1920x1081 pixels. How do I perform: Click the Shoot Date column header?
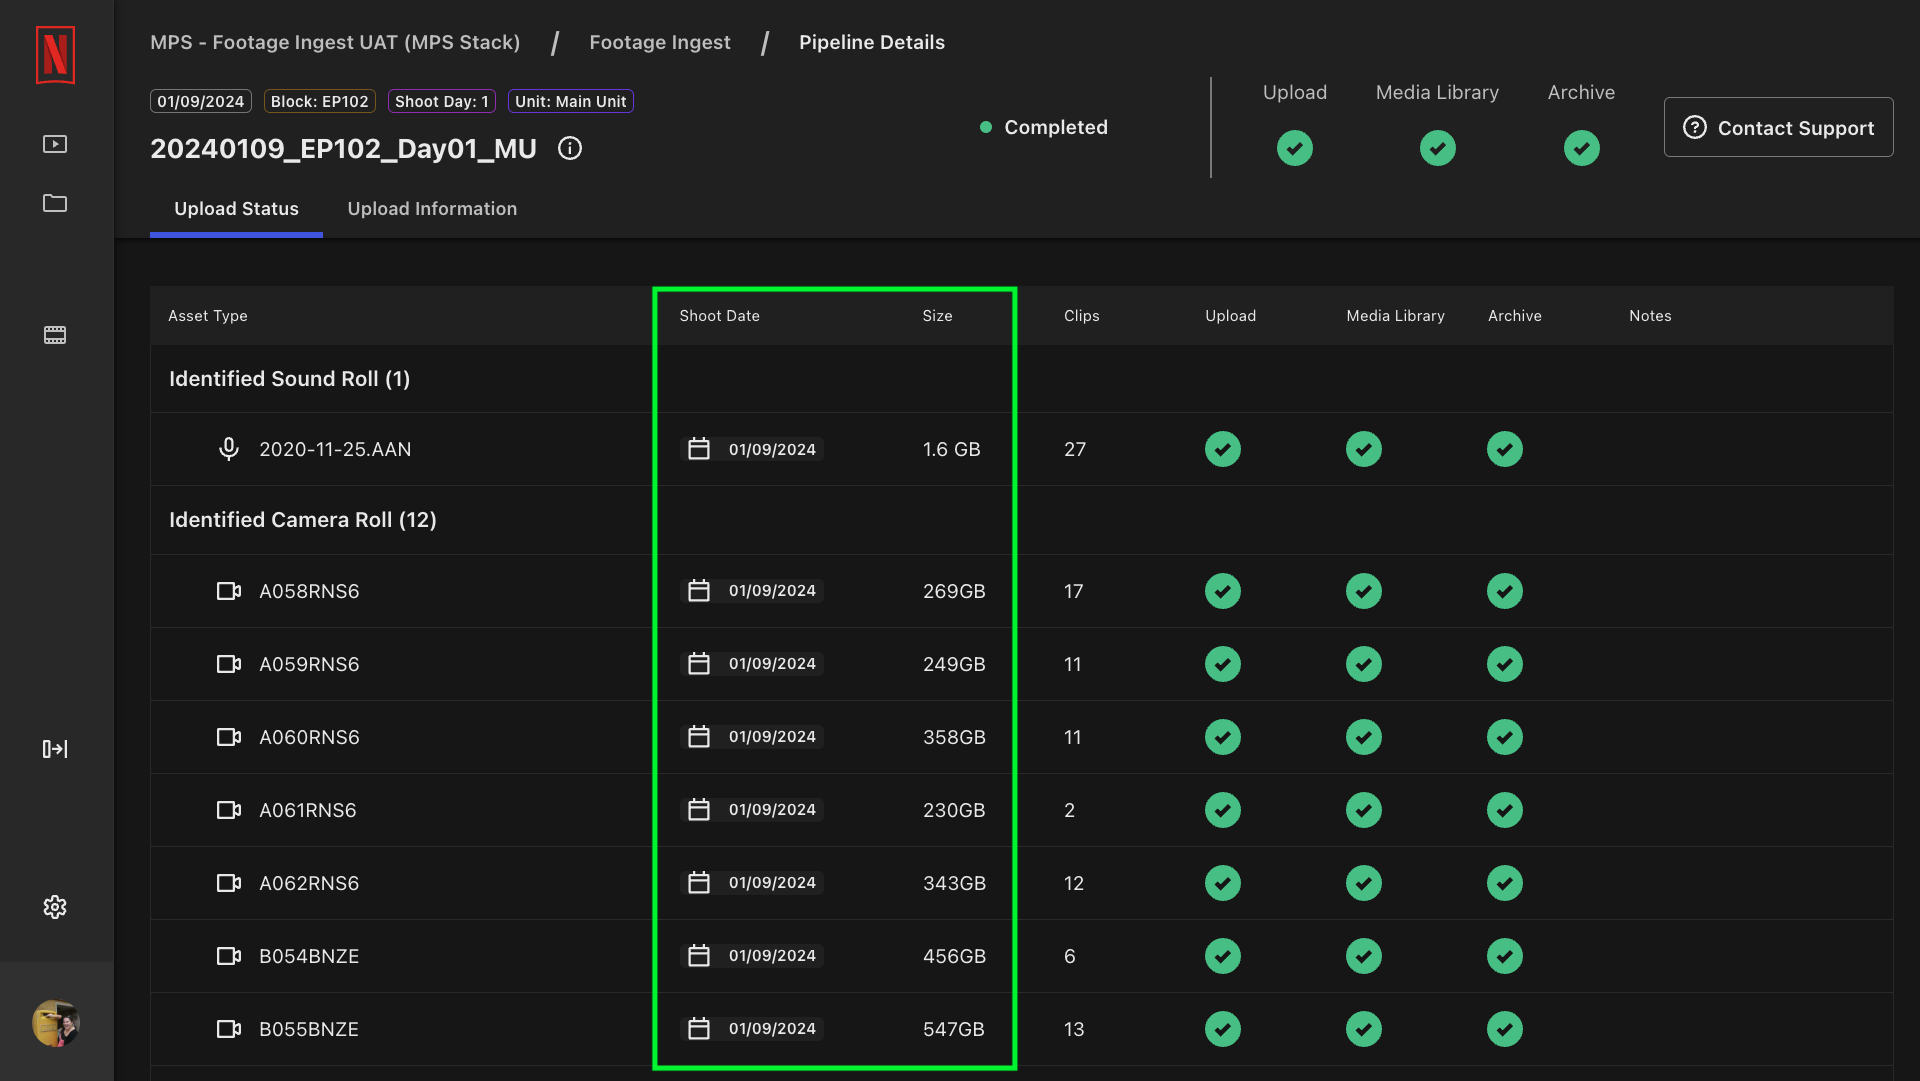720,316
